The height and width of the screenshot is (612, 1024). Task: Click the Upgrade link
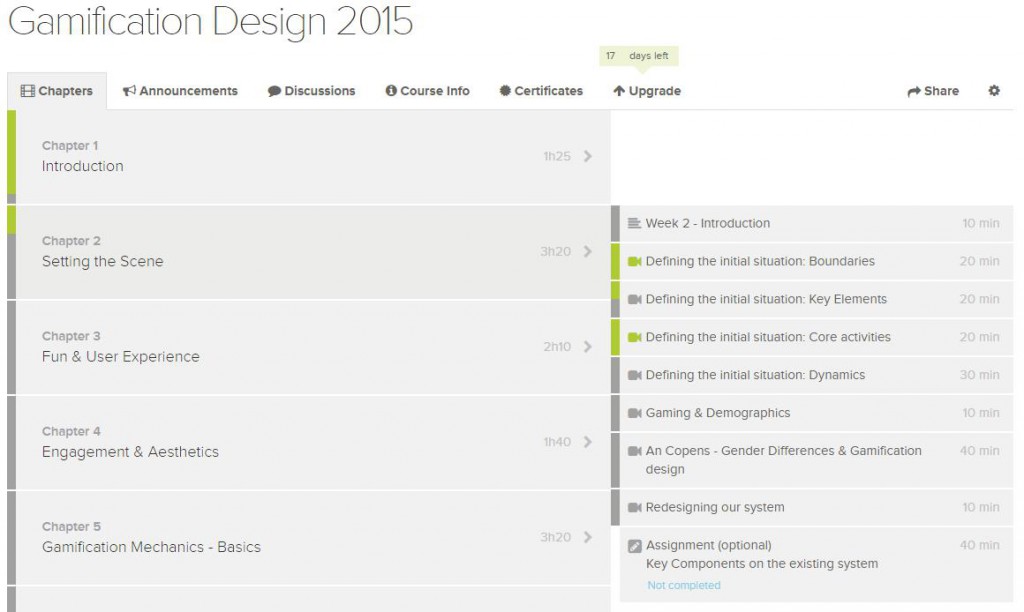point(647,91)
